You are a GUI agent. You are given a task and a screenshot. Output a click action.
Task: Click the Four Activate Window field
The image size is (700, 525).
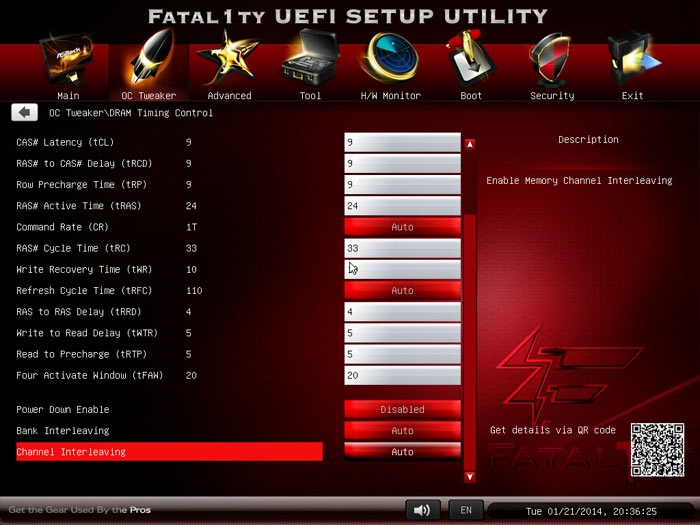pos(402,375)
